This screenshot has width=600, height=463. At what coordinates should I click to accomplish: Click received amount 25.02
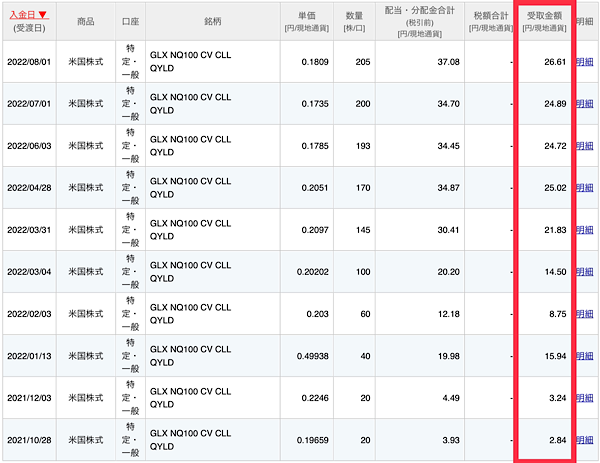555,188
